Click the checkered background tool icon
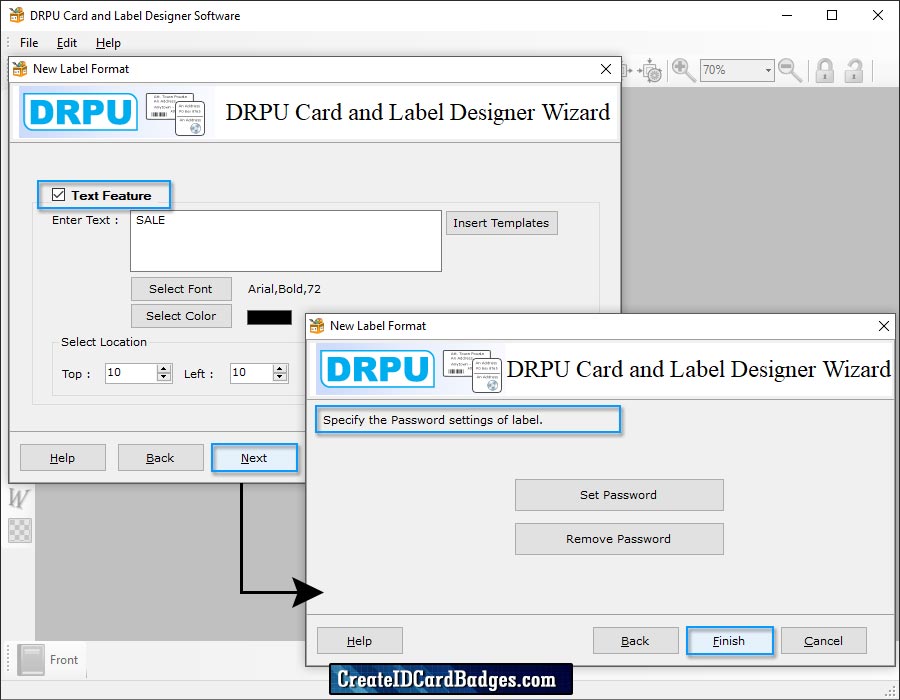 click(x=20, y=530)
